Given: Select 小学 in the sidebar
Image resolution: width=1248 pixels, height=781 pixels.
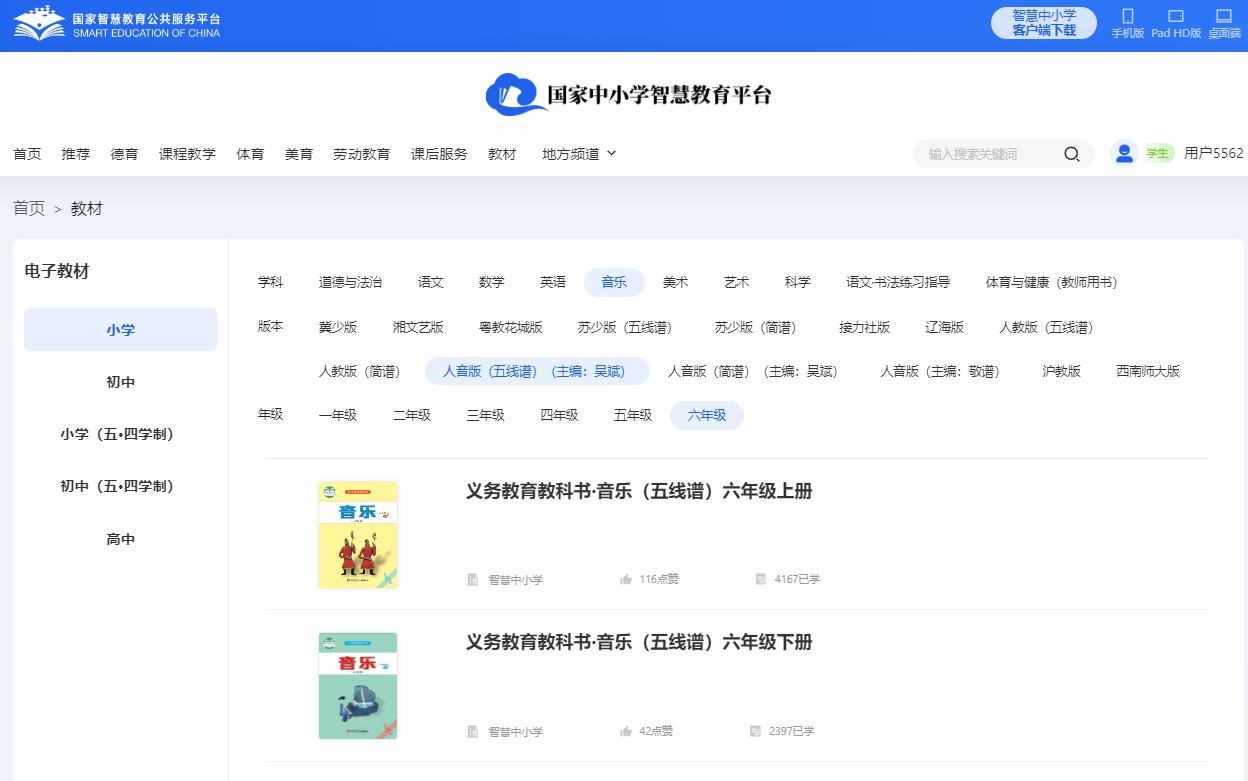Looking at the screenshot, I should [x=121, y=330].
